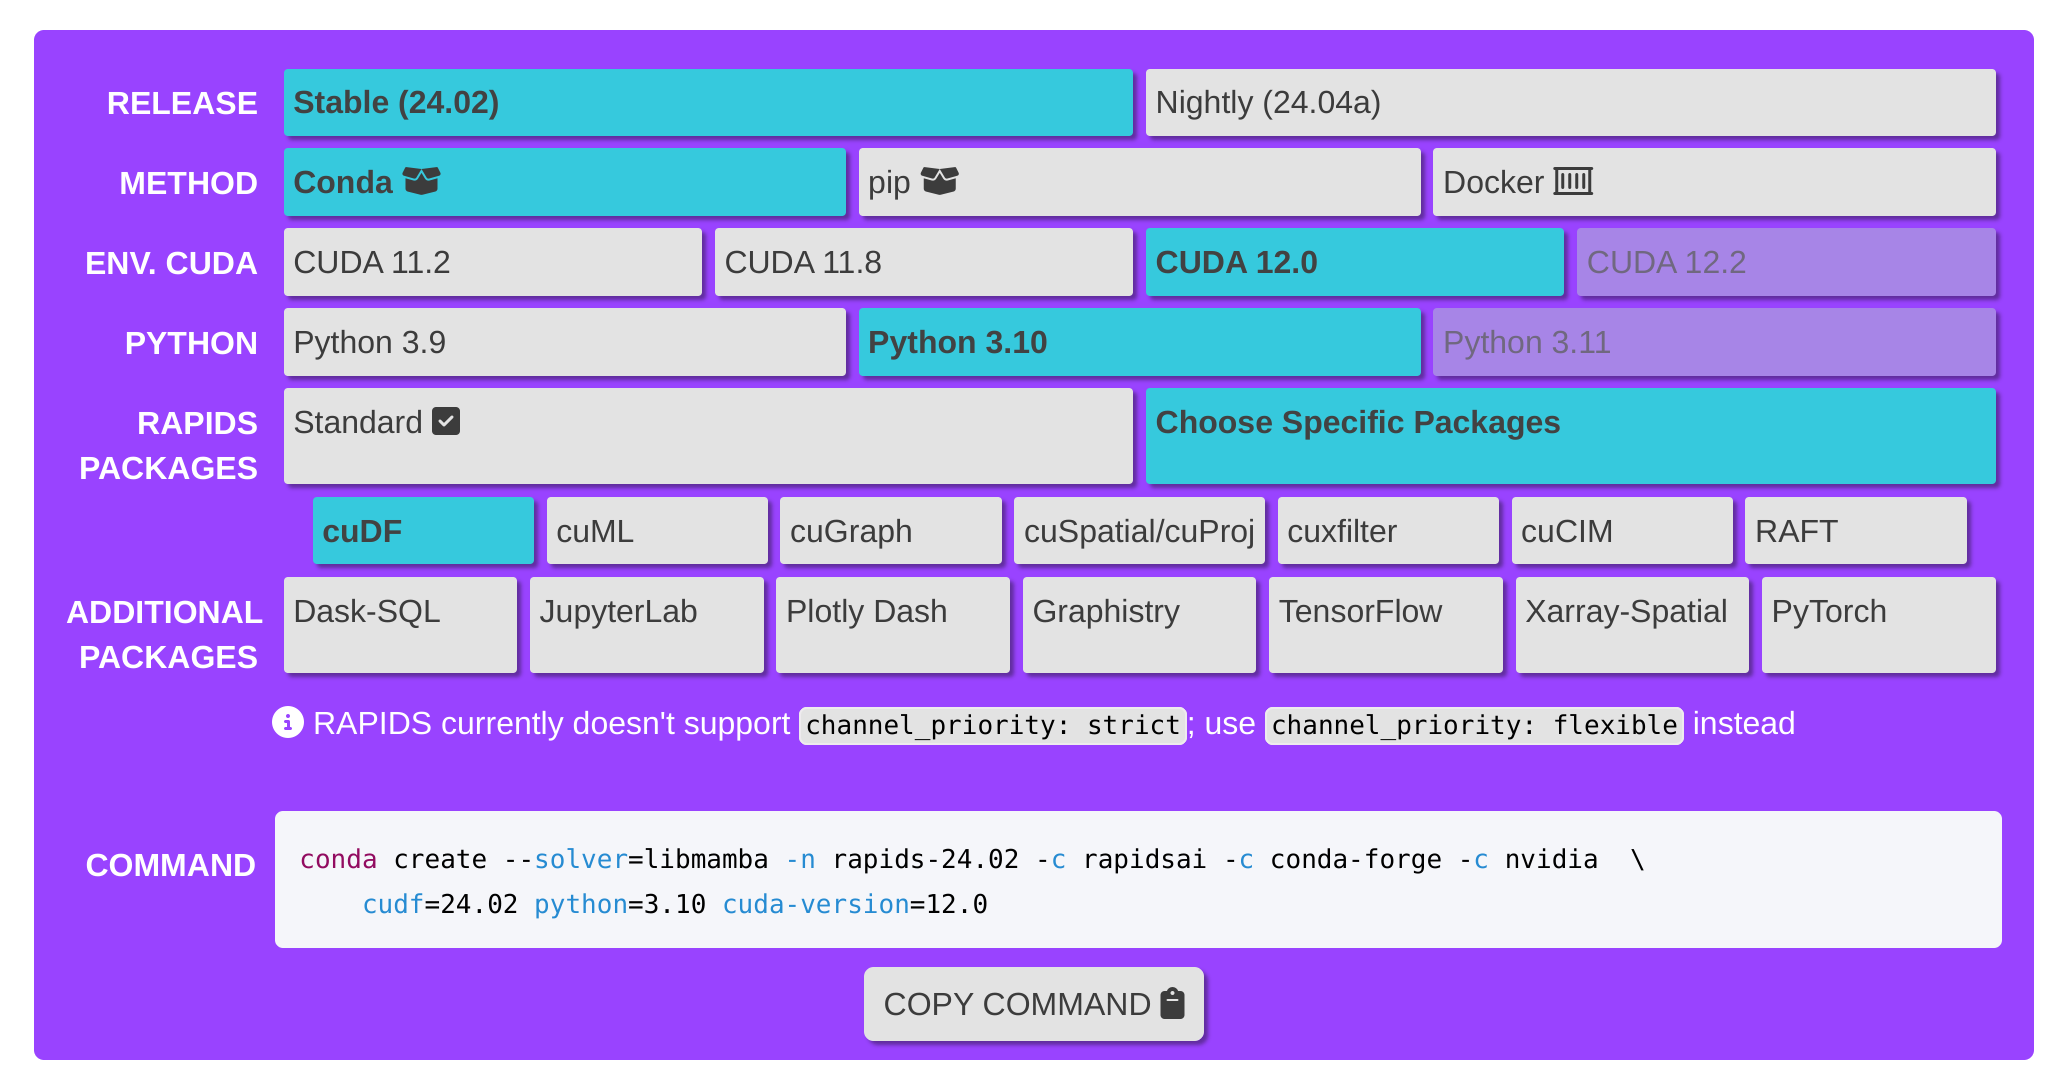Screen dimensions: 2059x1087
Task: Expand Choose Specific Packages option
Action: coord(1569,436)
